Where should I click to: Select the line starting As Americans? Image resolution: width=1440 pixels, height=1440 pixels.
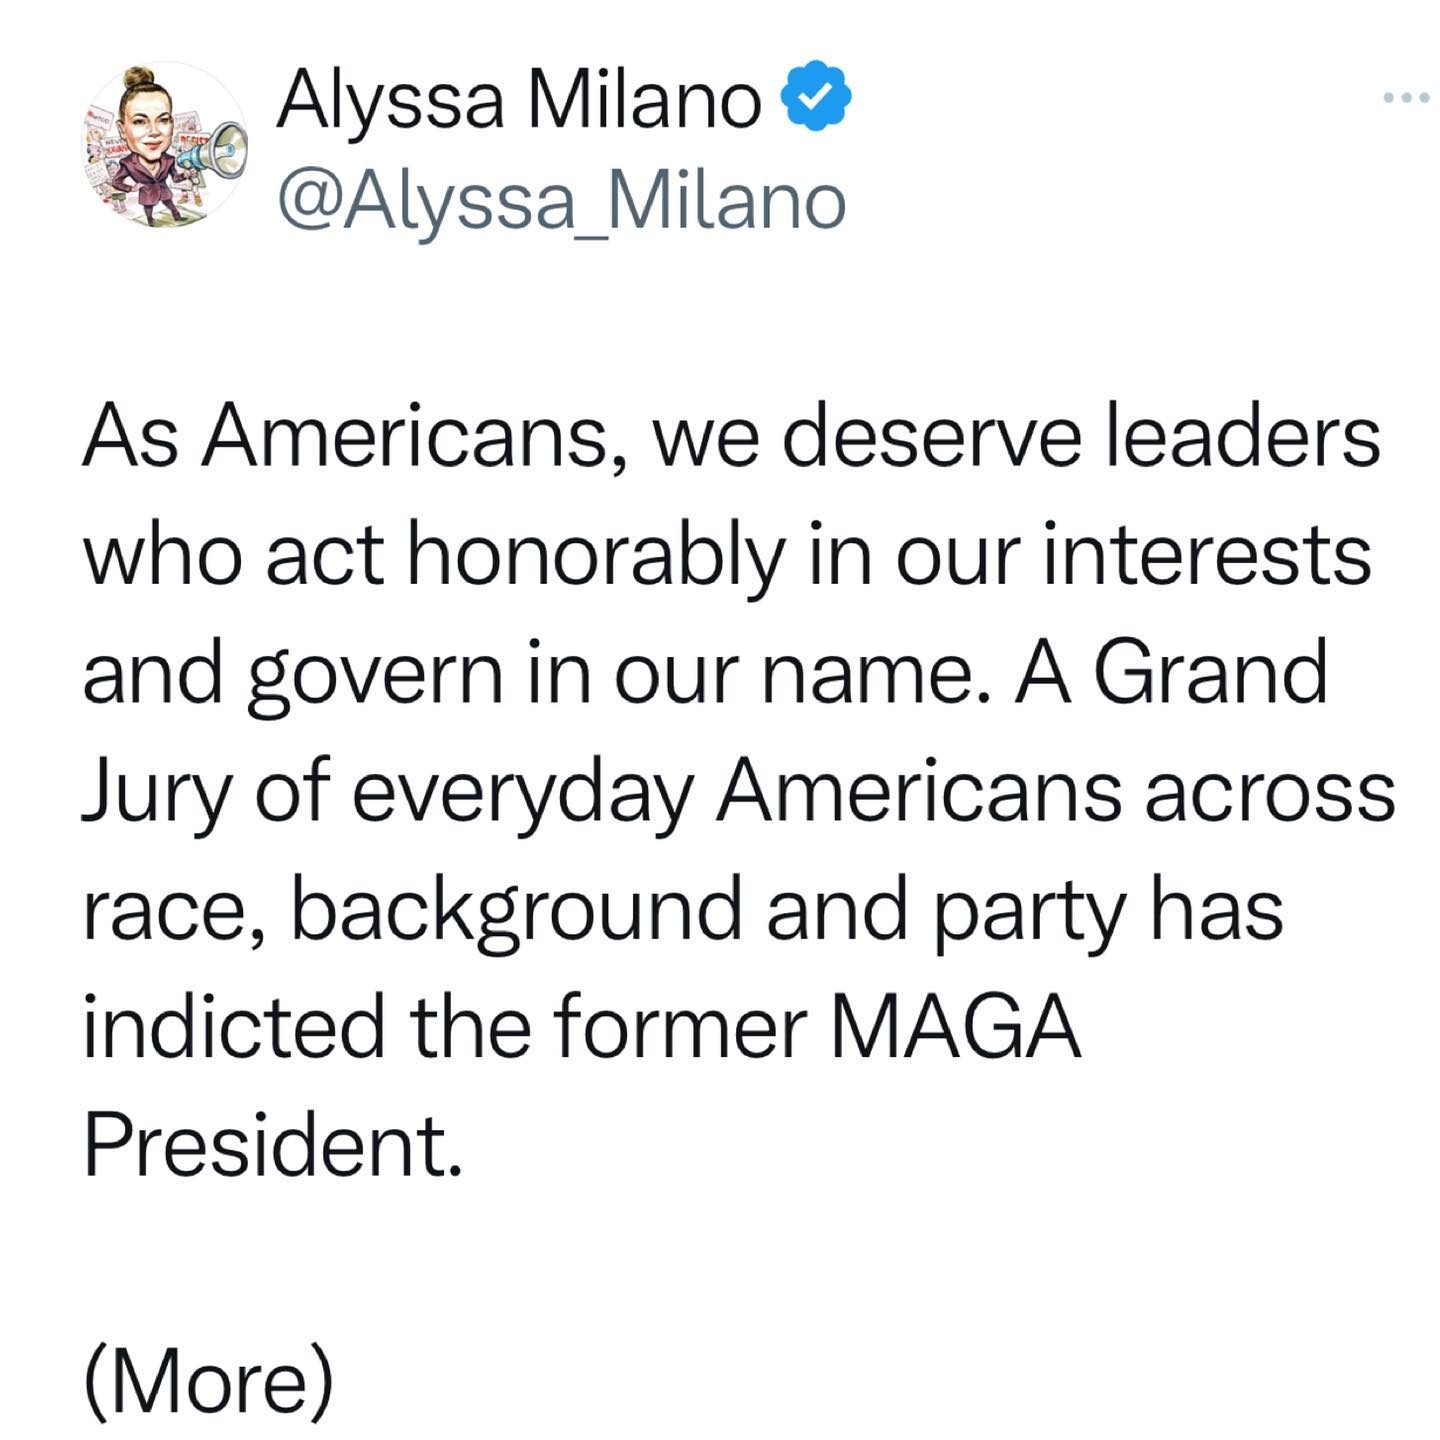click(x=731, y=437)
